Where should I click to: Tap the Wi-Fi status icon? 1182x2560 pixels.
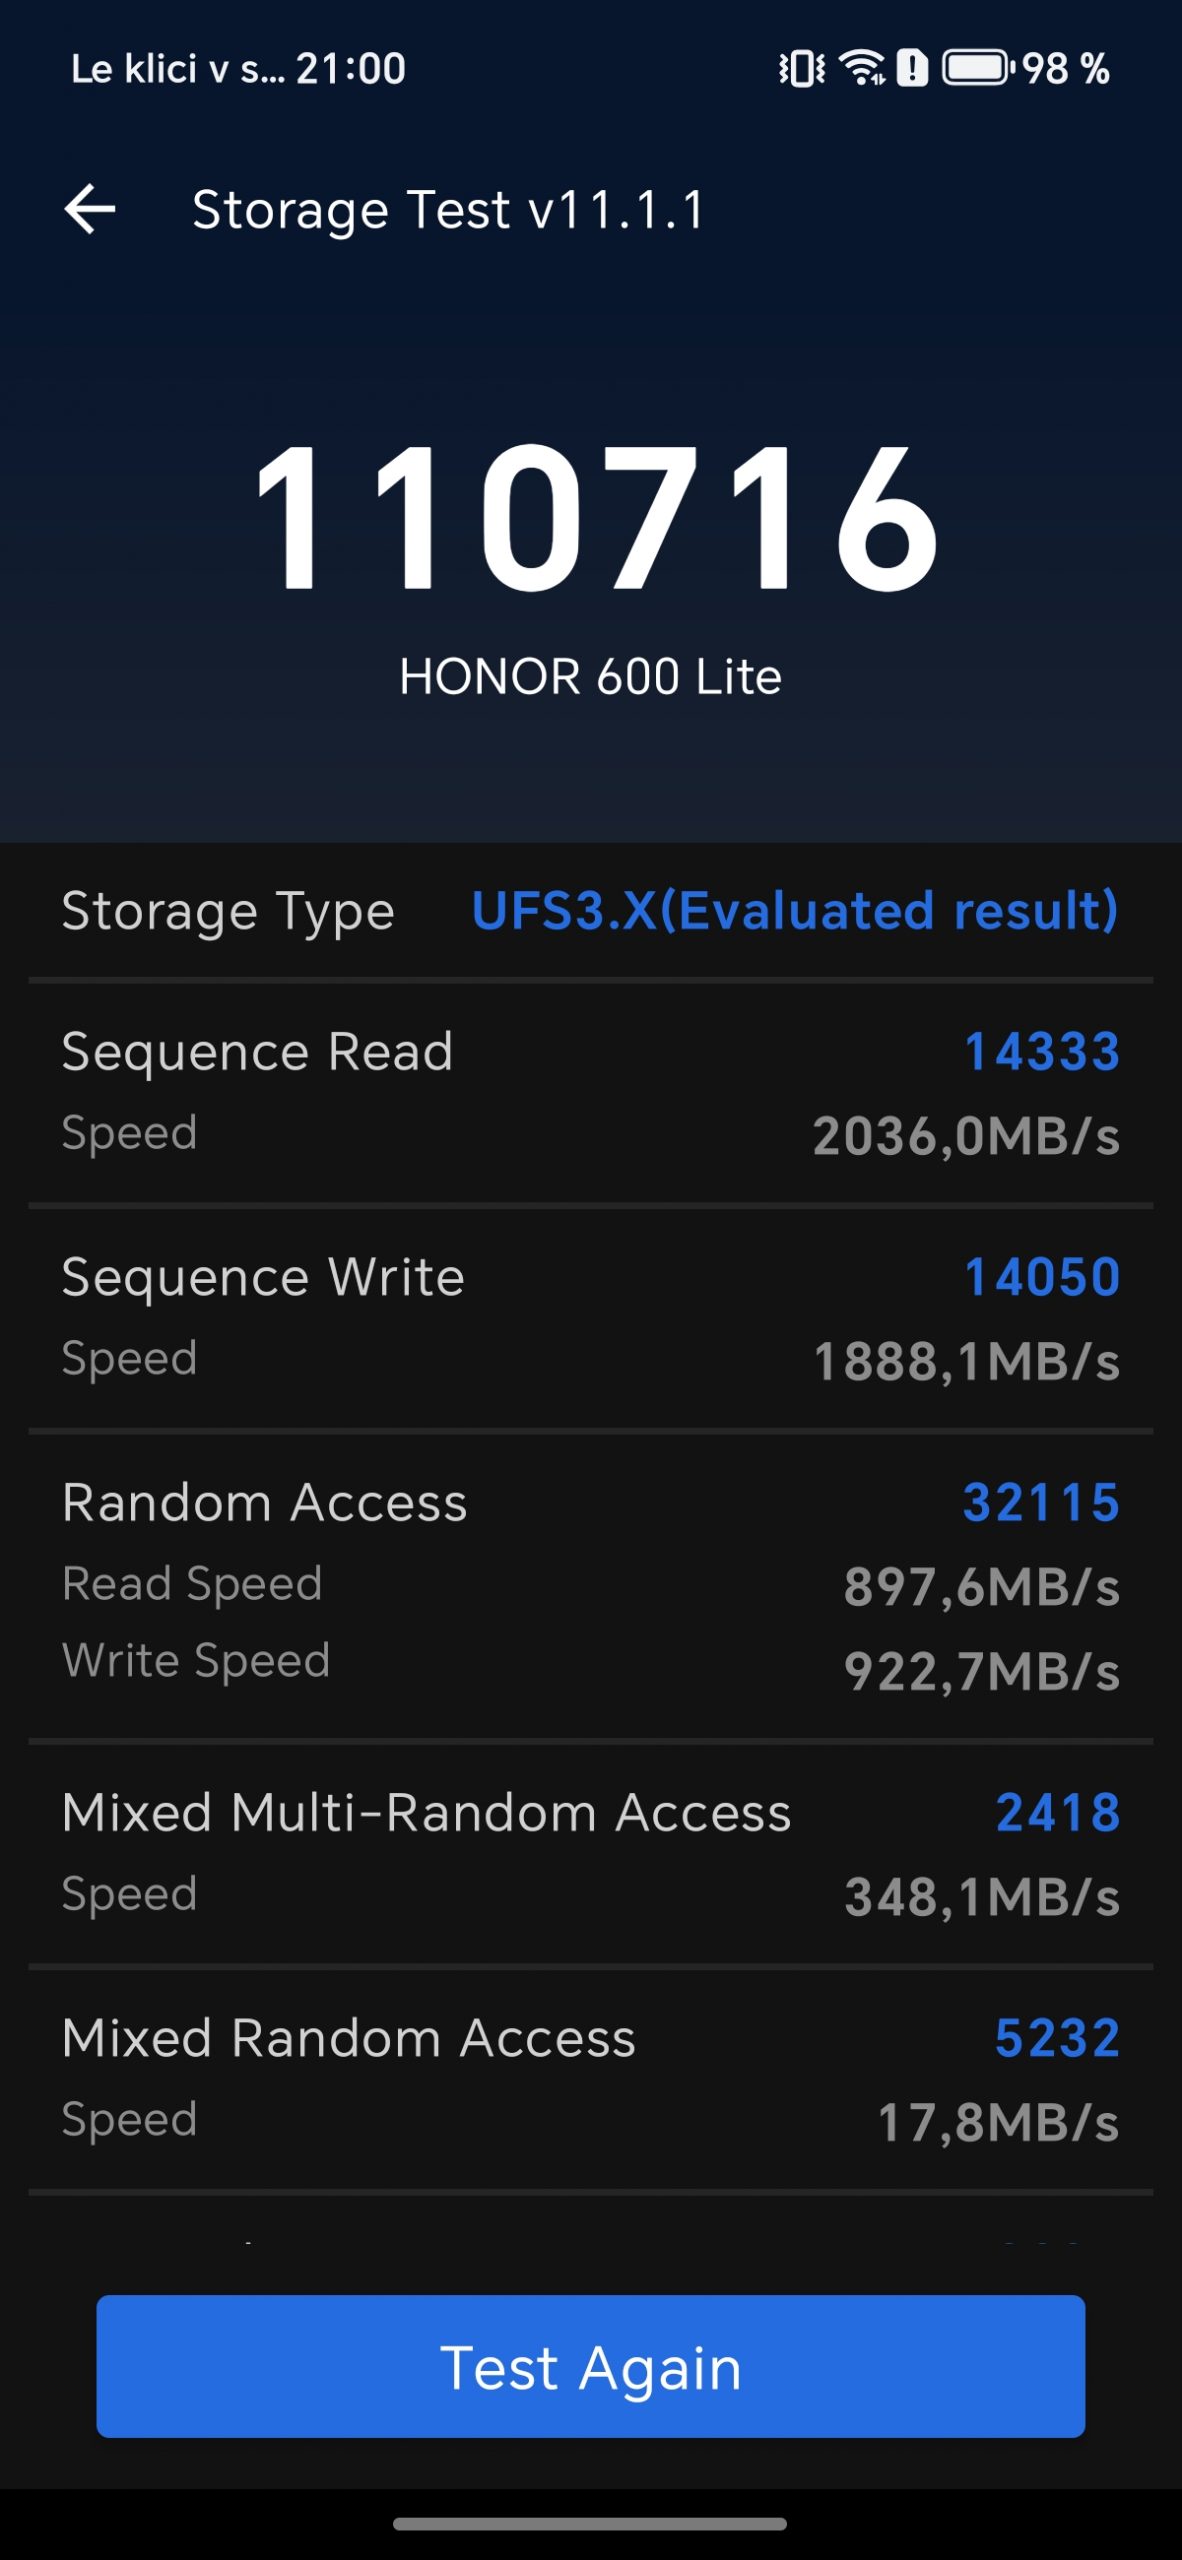click(x=862, y=68)
